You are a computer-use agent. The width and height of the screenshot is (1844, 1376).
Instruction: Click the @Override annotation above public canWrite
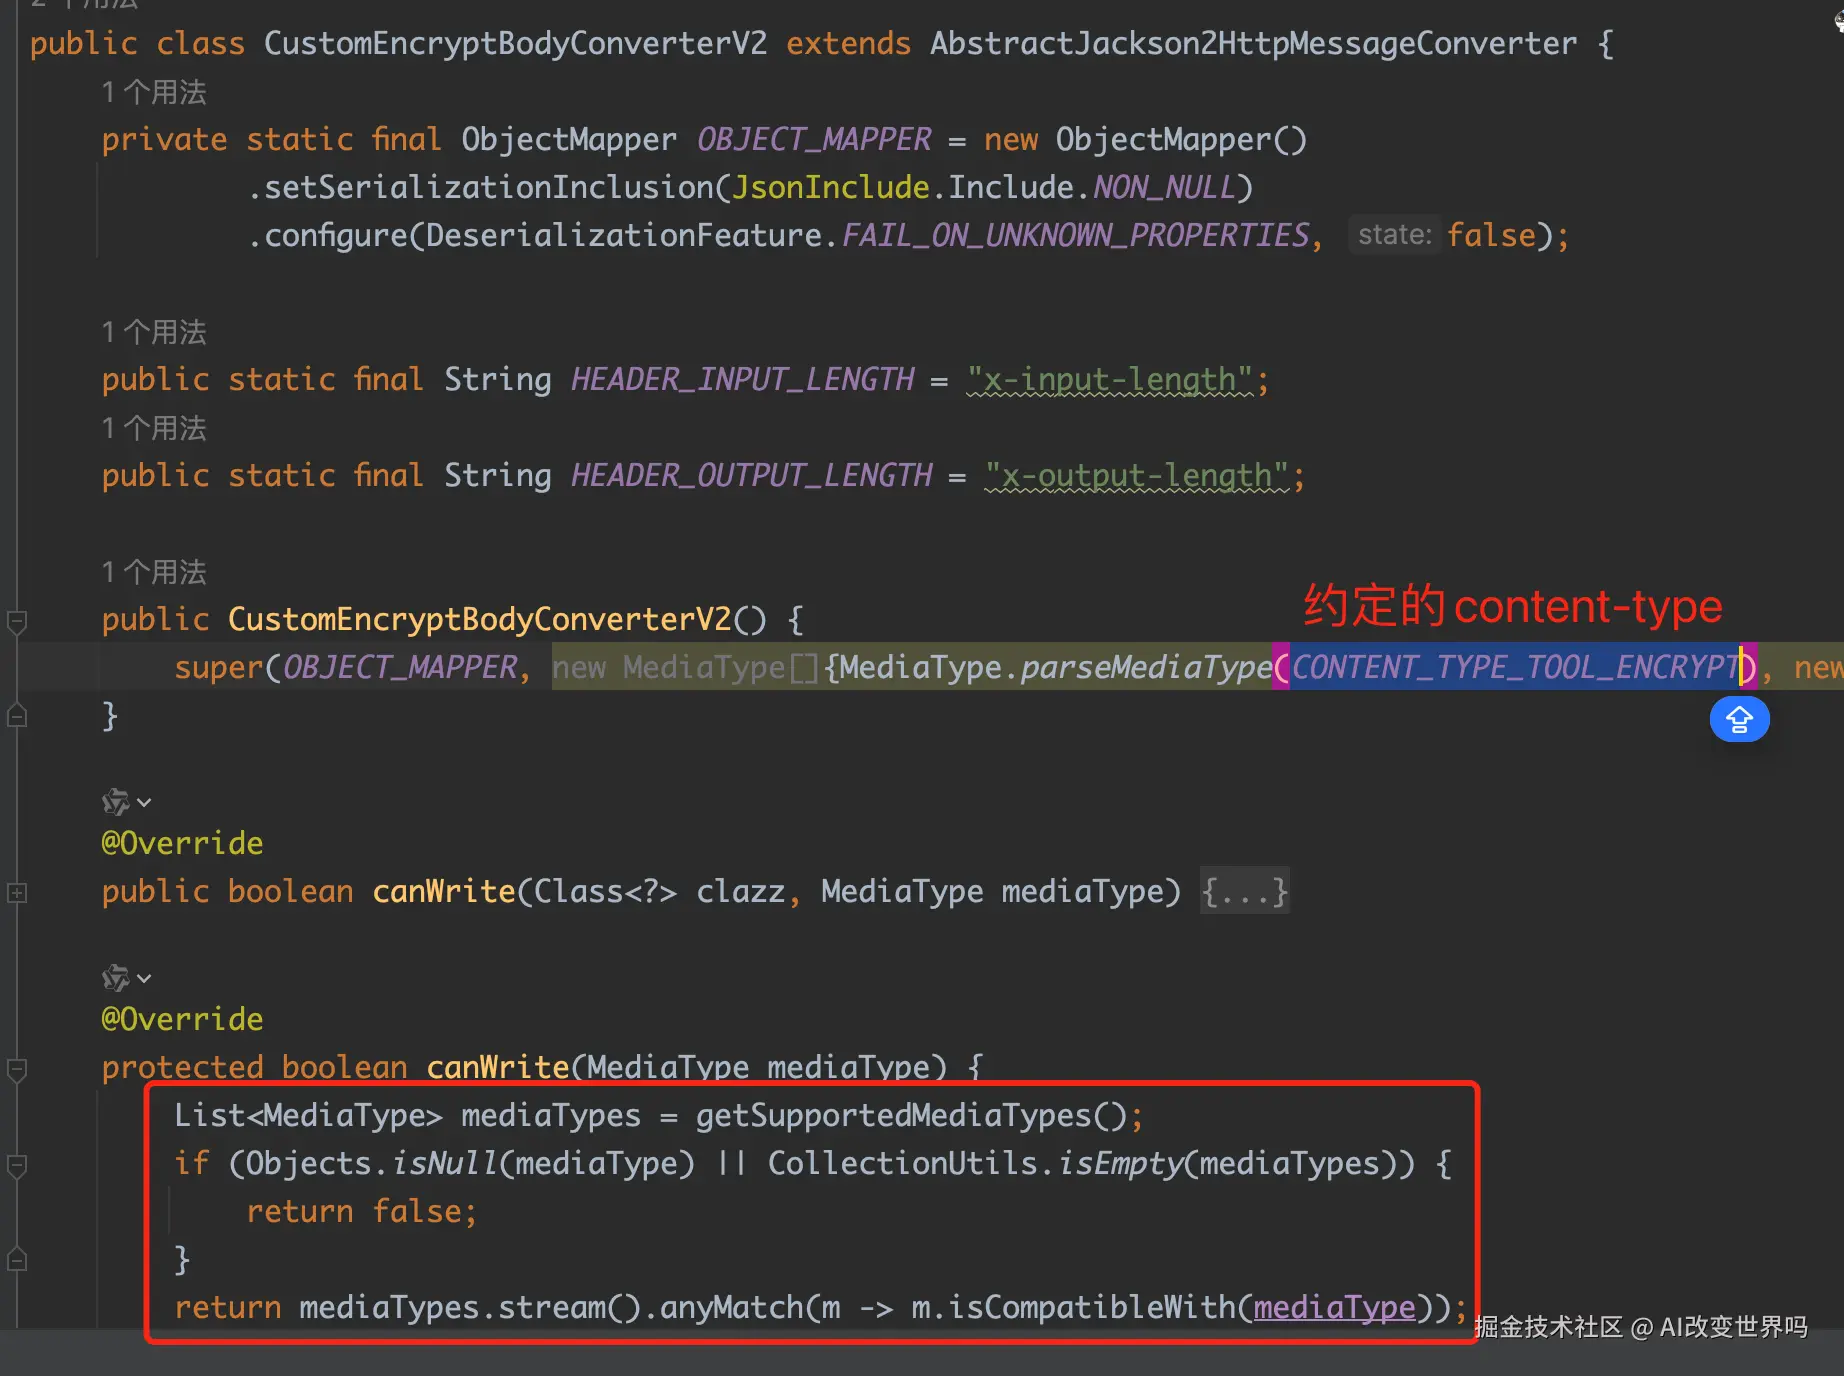[182, 843]
